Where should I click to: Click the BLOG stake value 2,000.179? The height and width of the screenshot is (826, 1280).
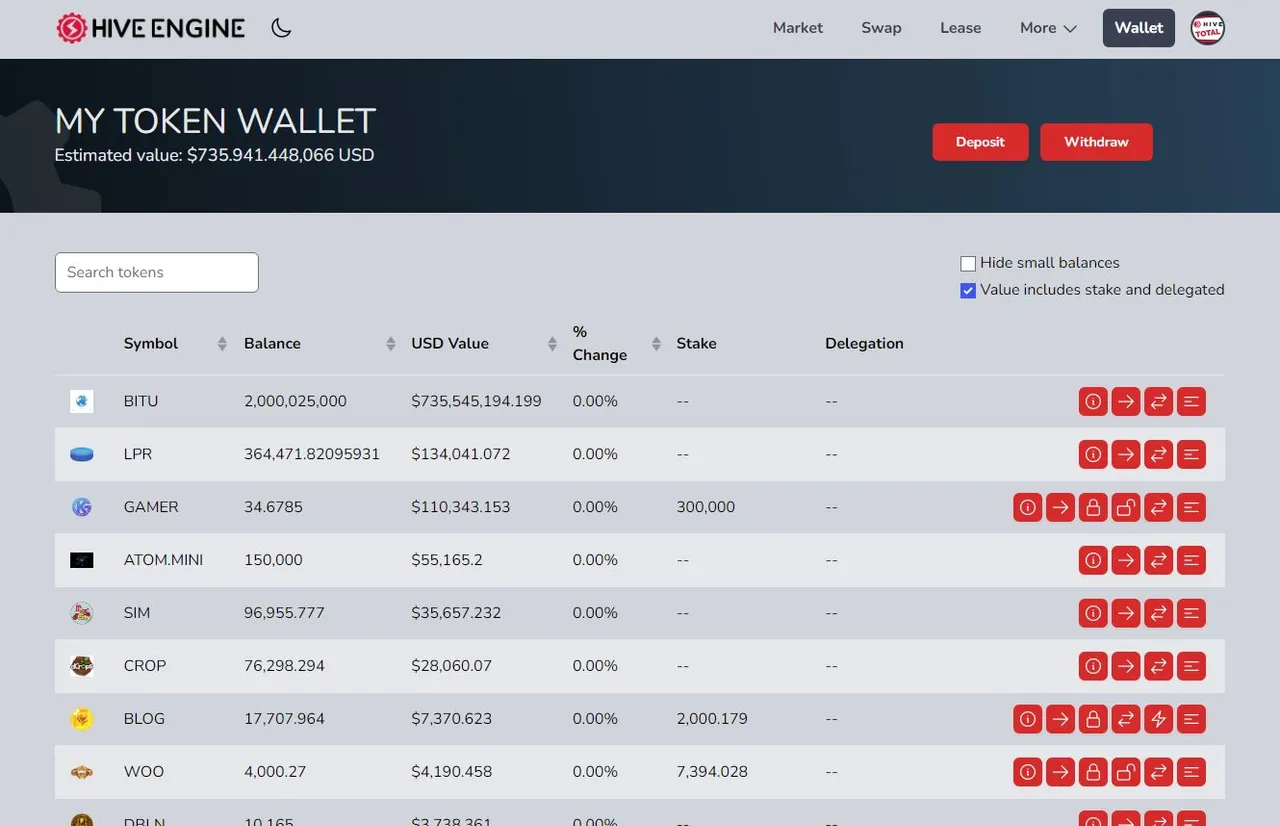pos(712,719)
